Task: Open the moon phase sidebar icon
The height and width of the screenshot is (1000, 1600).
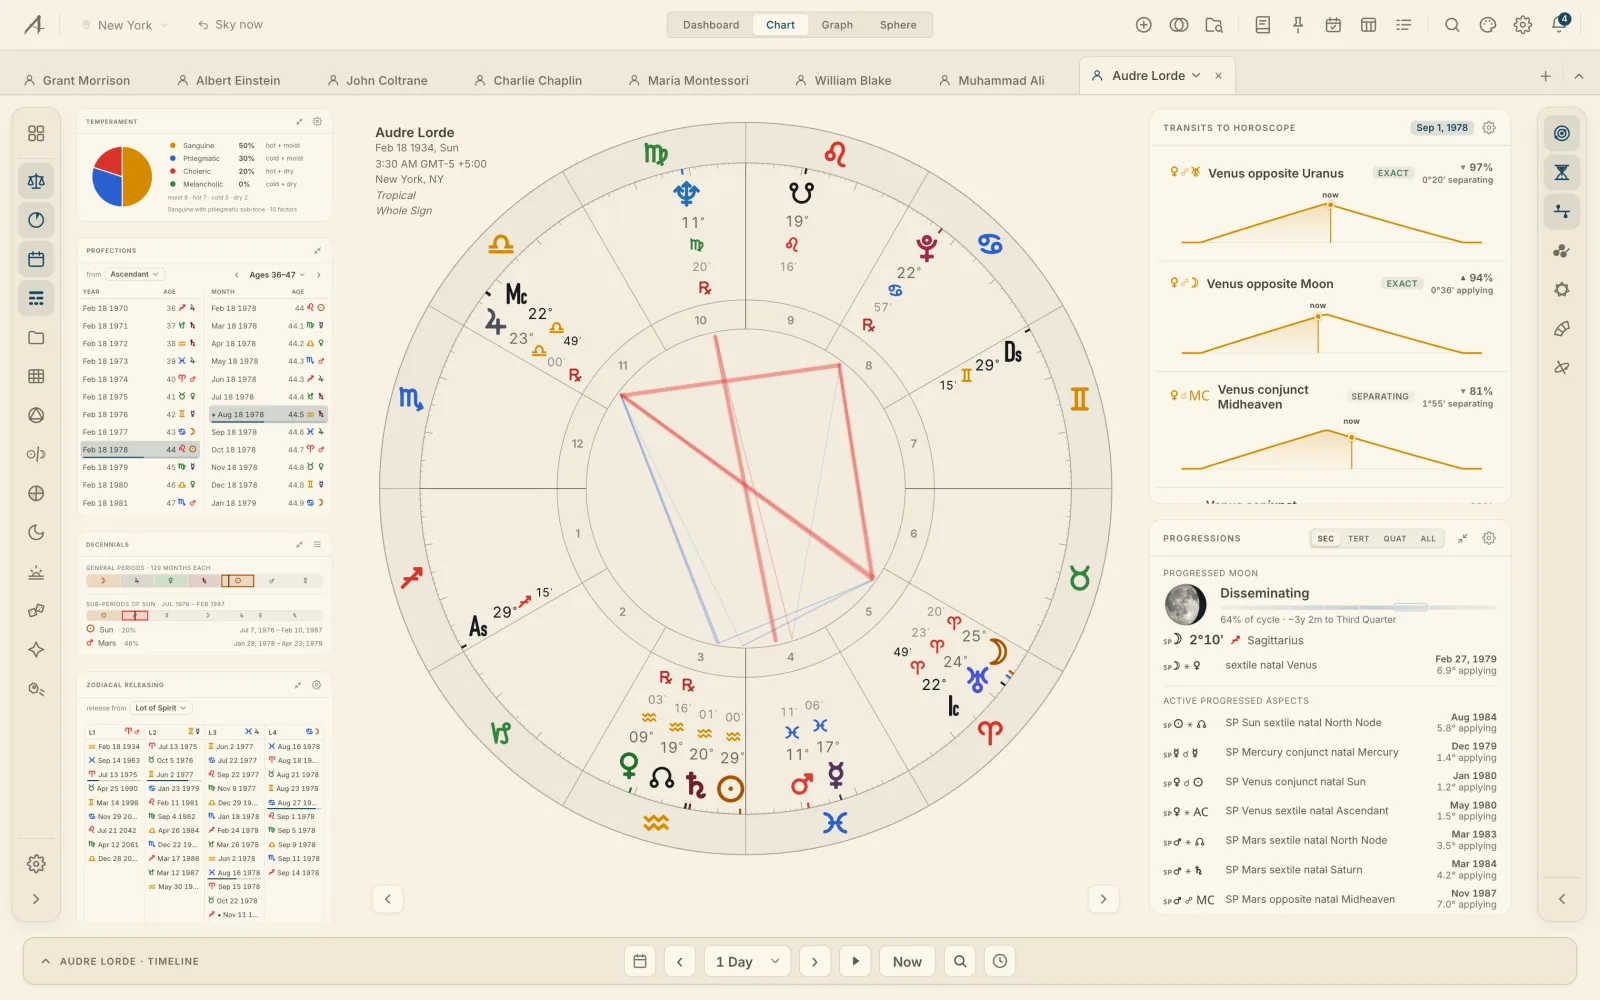Action: 36,532
